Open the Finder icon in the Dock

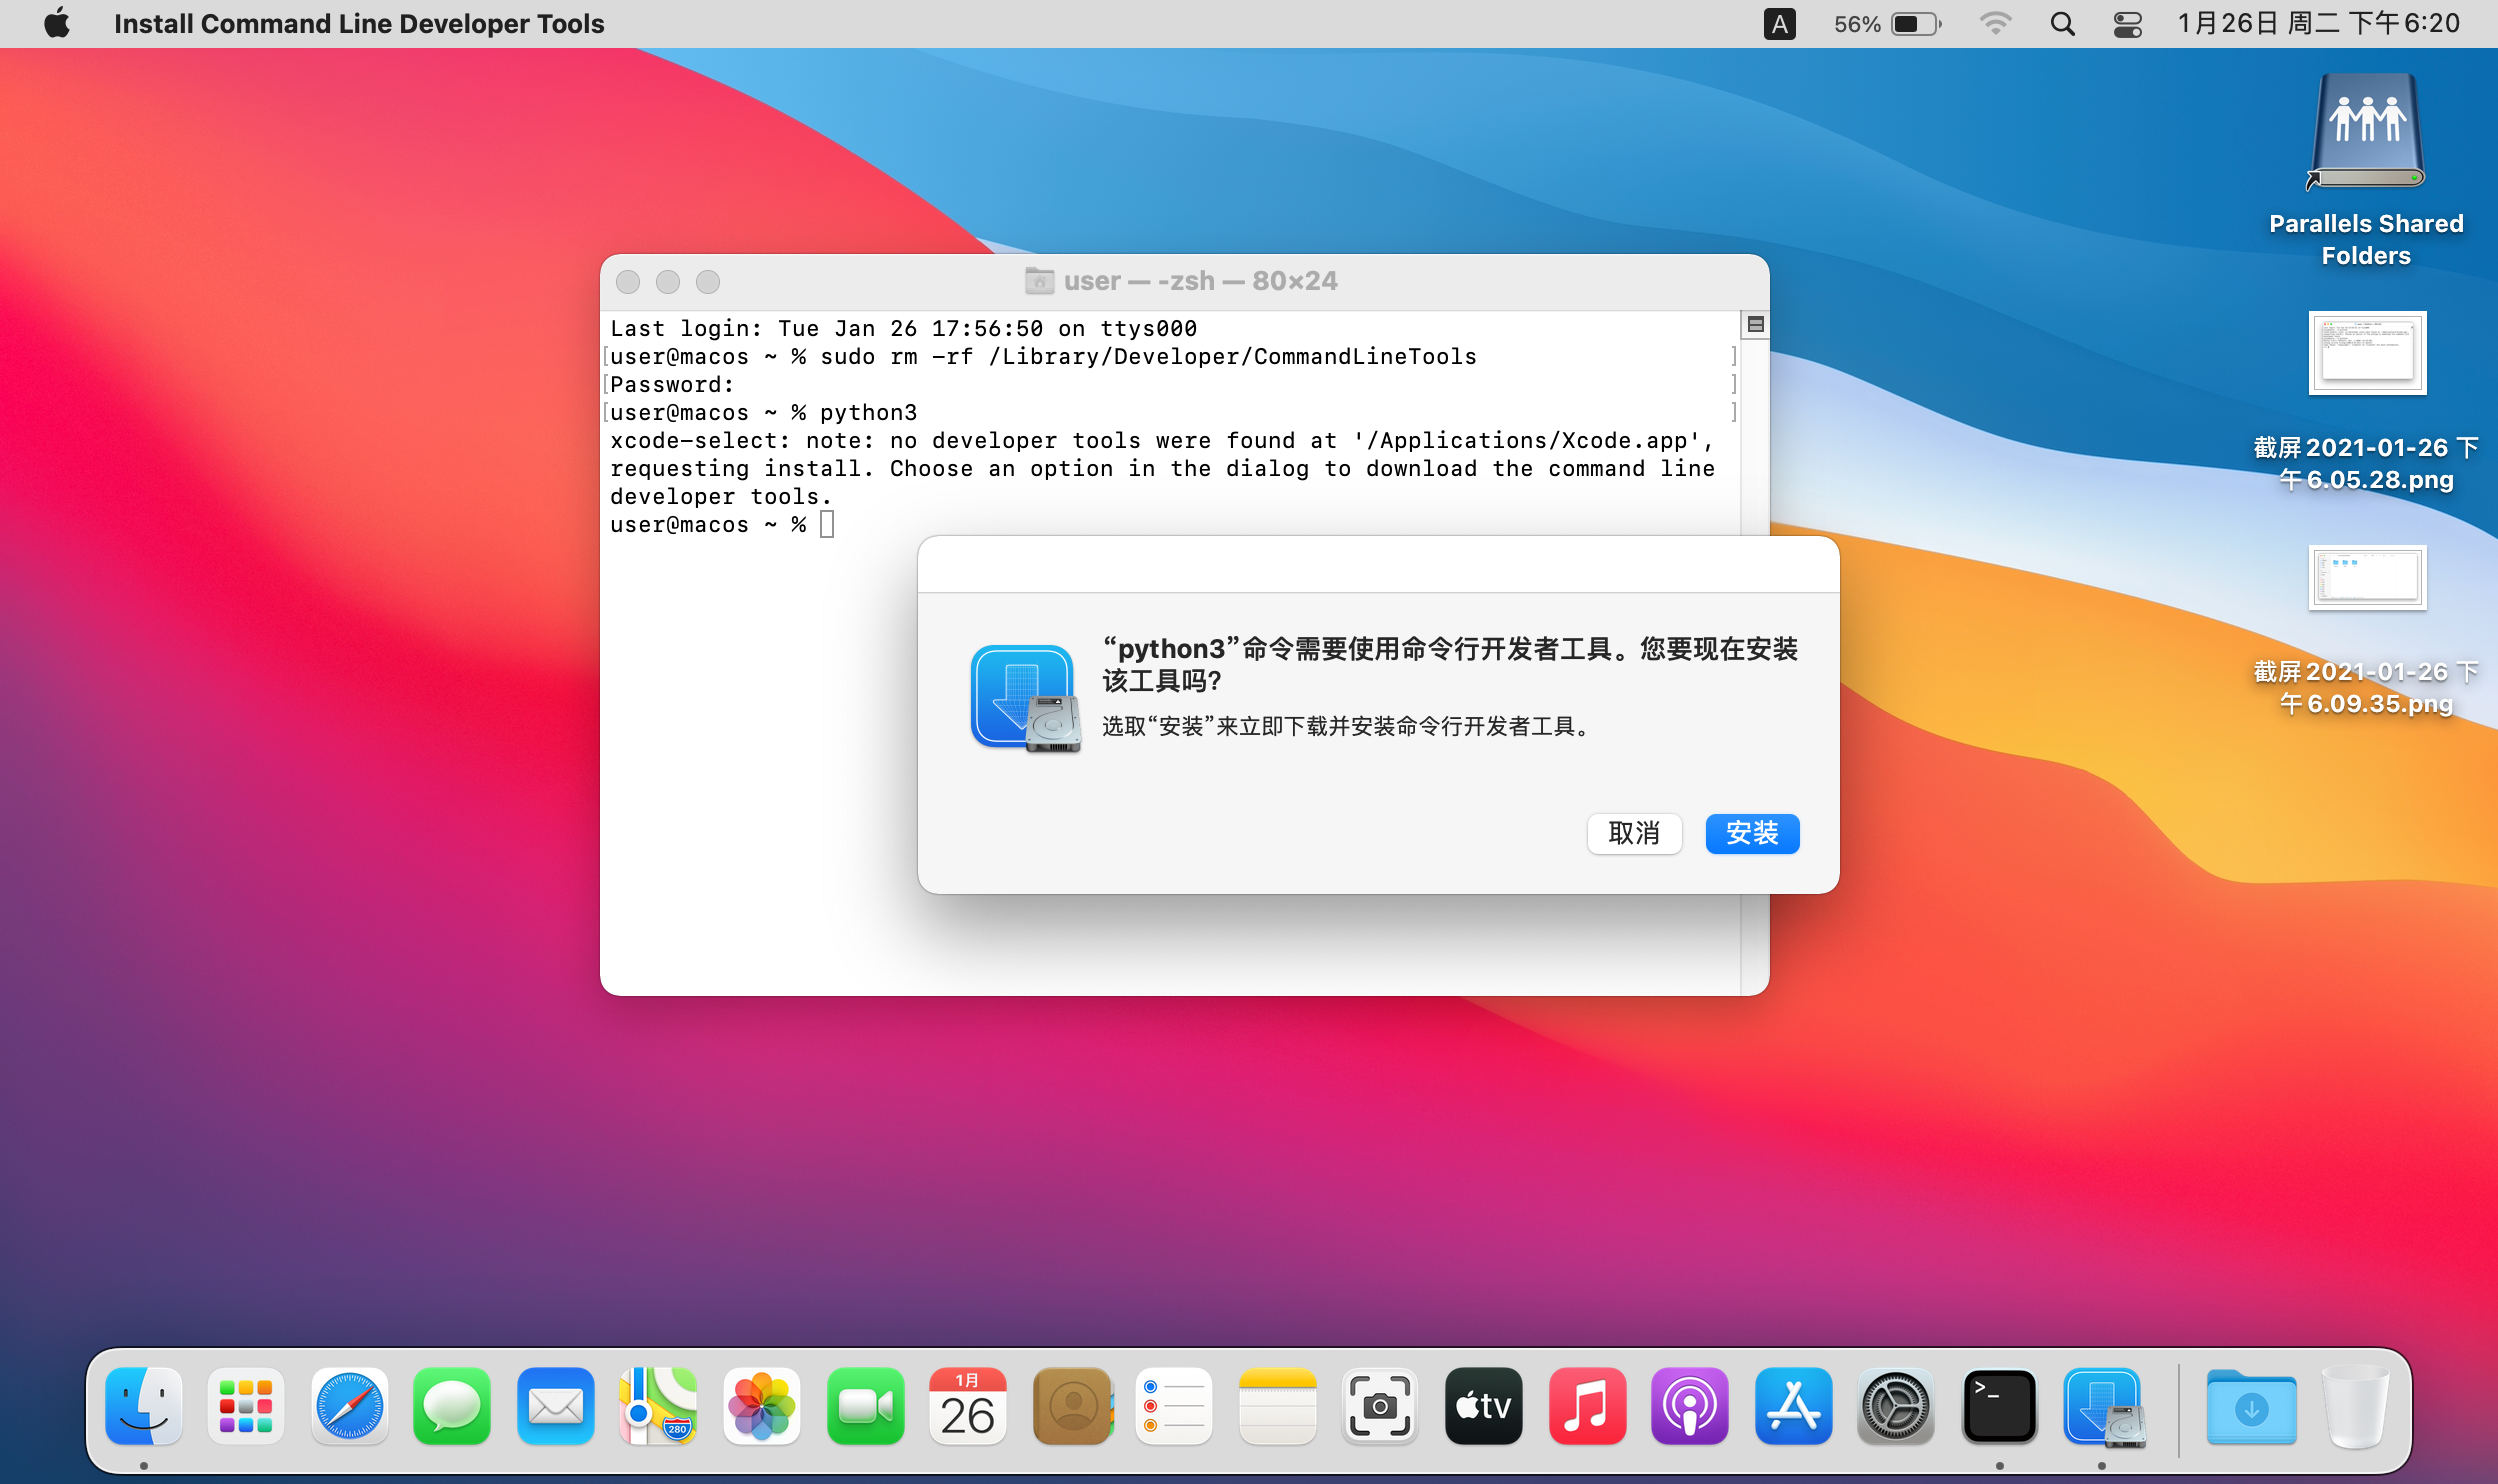click(143, 1406)
